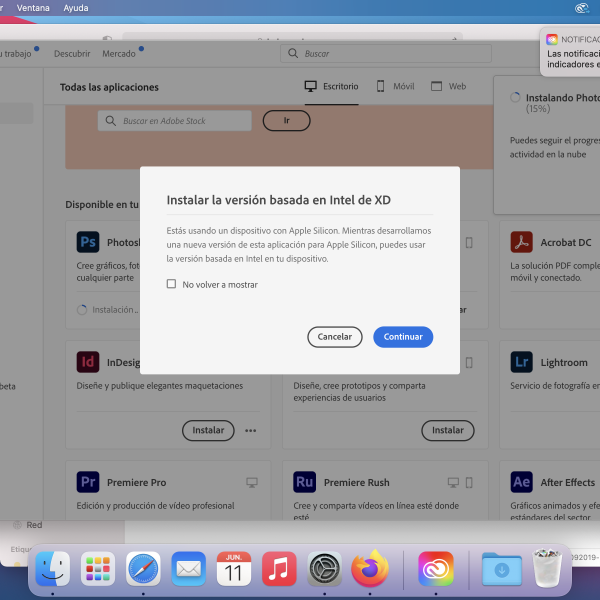This screenshot has height=600, width=600.
Task: Click "Acrobat DC" app title
Action: pyautogui.click(x=566, y=243)
